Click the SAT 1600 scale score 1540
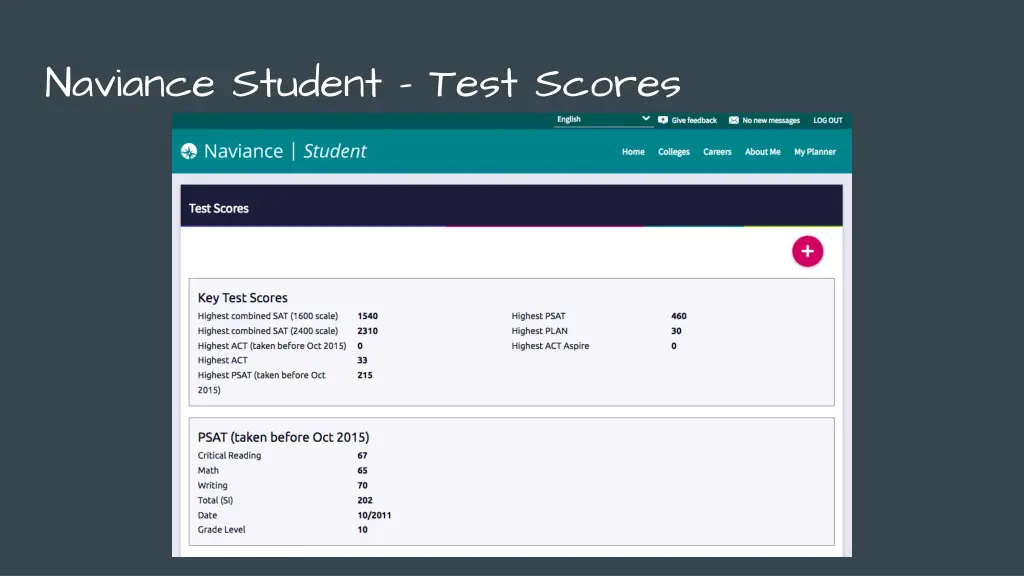 [x=367, y=316]
